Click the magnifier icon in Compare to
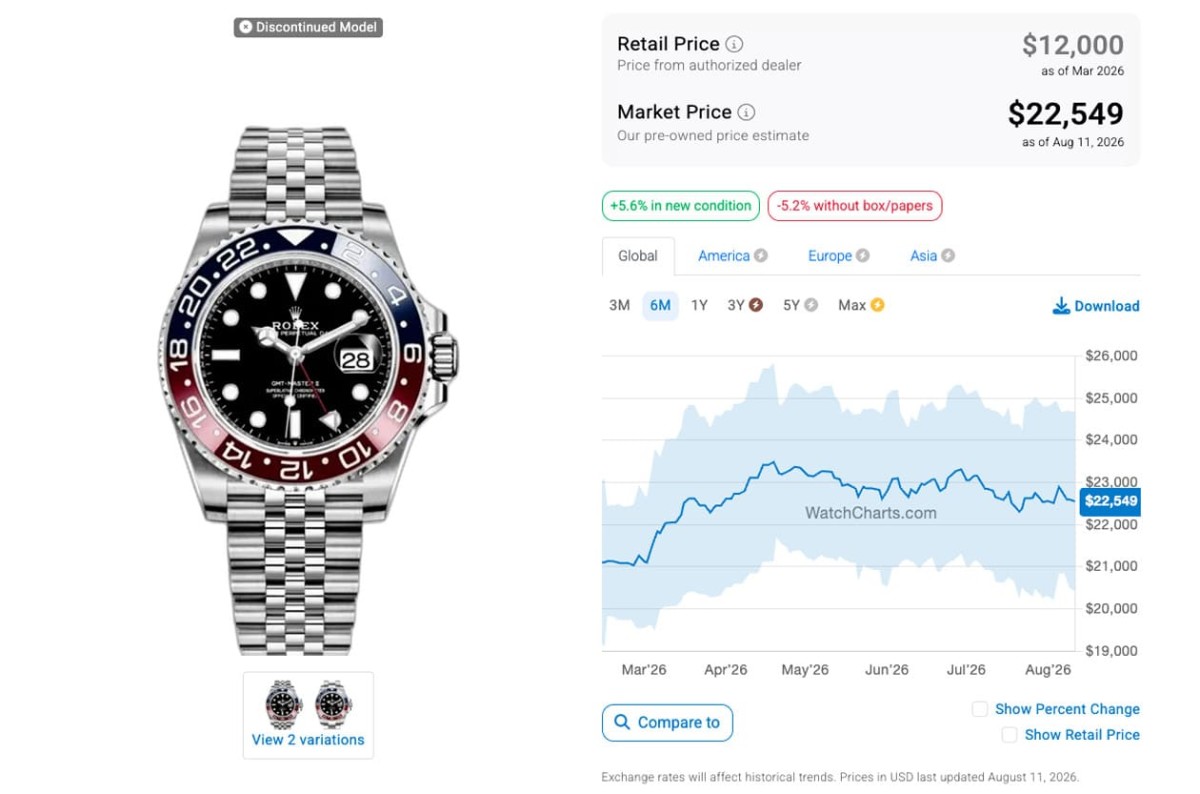 tap(622, 722)
